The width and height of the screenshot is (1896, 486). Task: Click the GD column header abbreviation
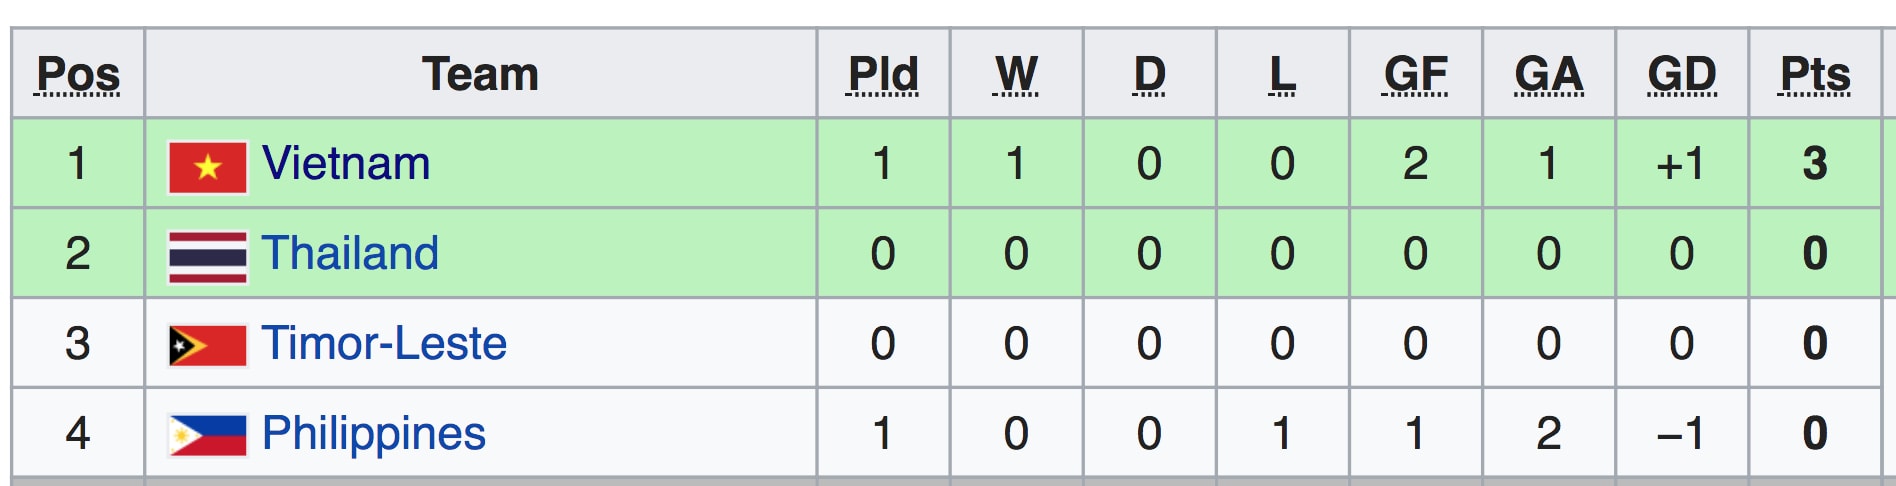(x=1682, y=75)
